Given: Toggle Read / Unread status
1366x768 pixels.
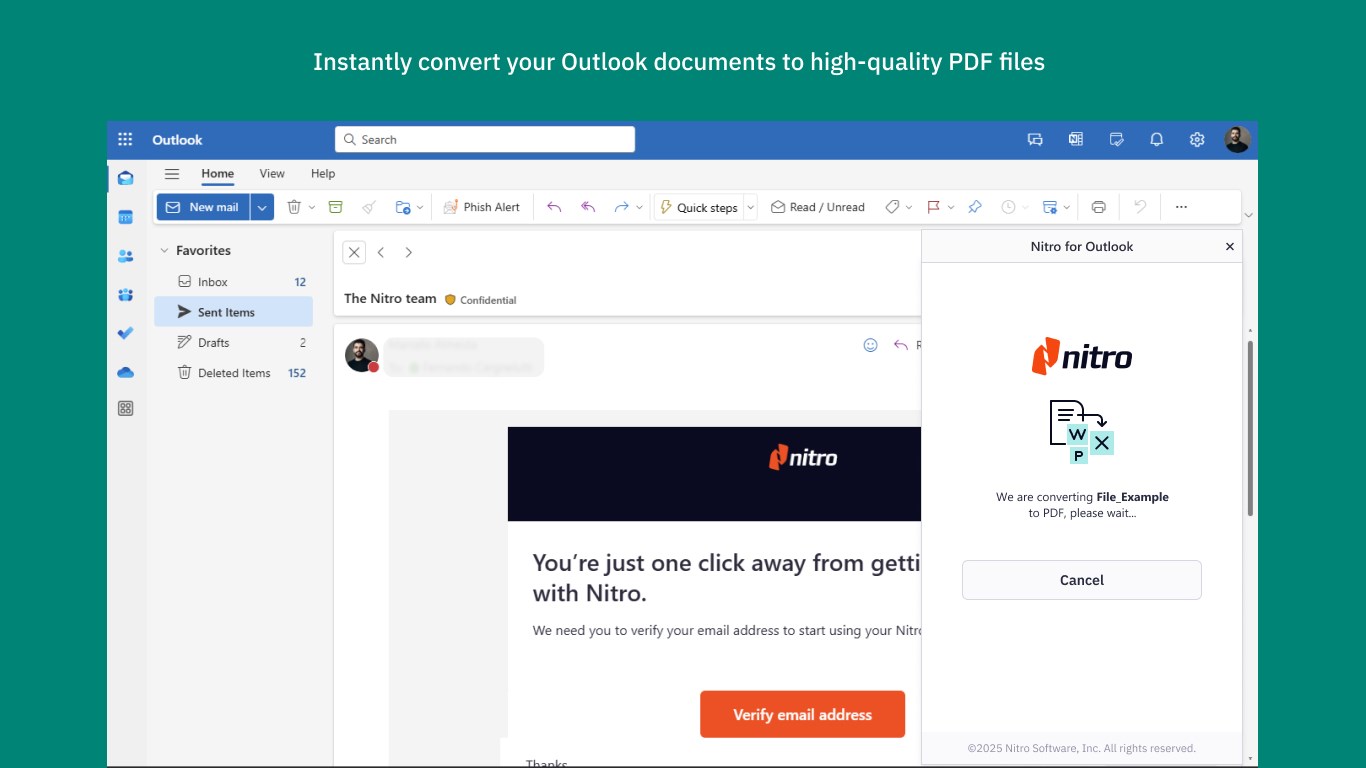Looking at the screenshot, I should [817, 207].
